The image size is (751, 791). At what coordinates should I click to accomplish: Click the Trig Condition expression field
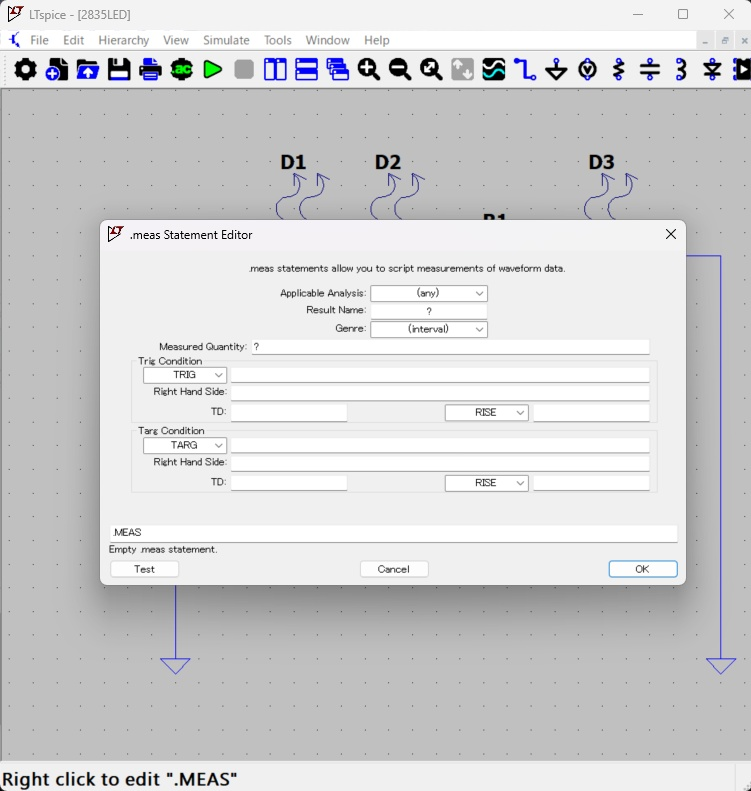tap(440, 375)
